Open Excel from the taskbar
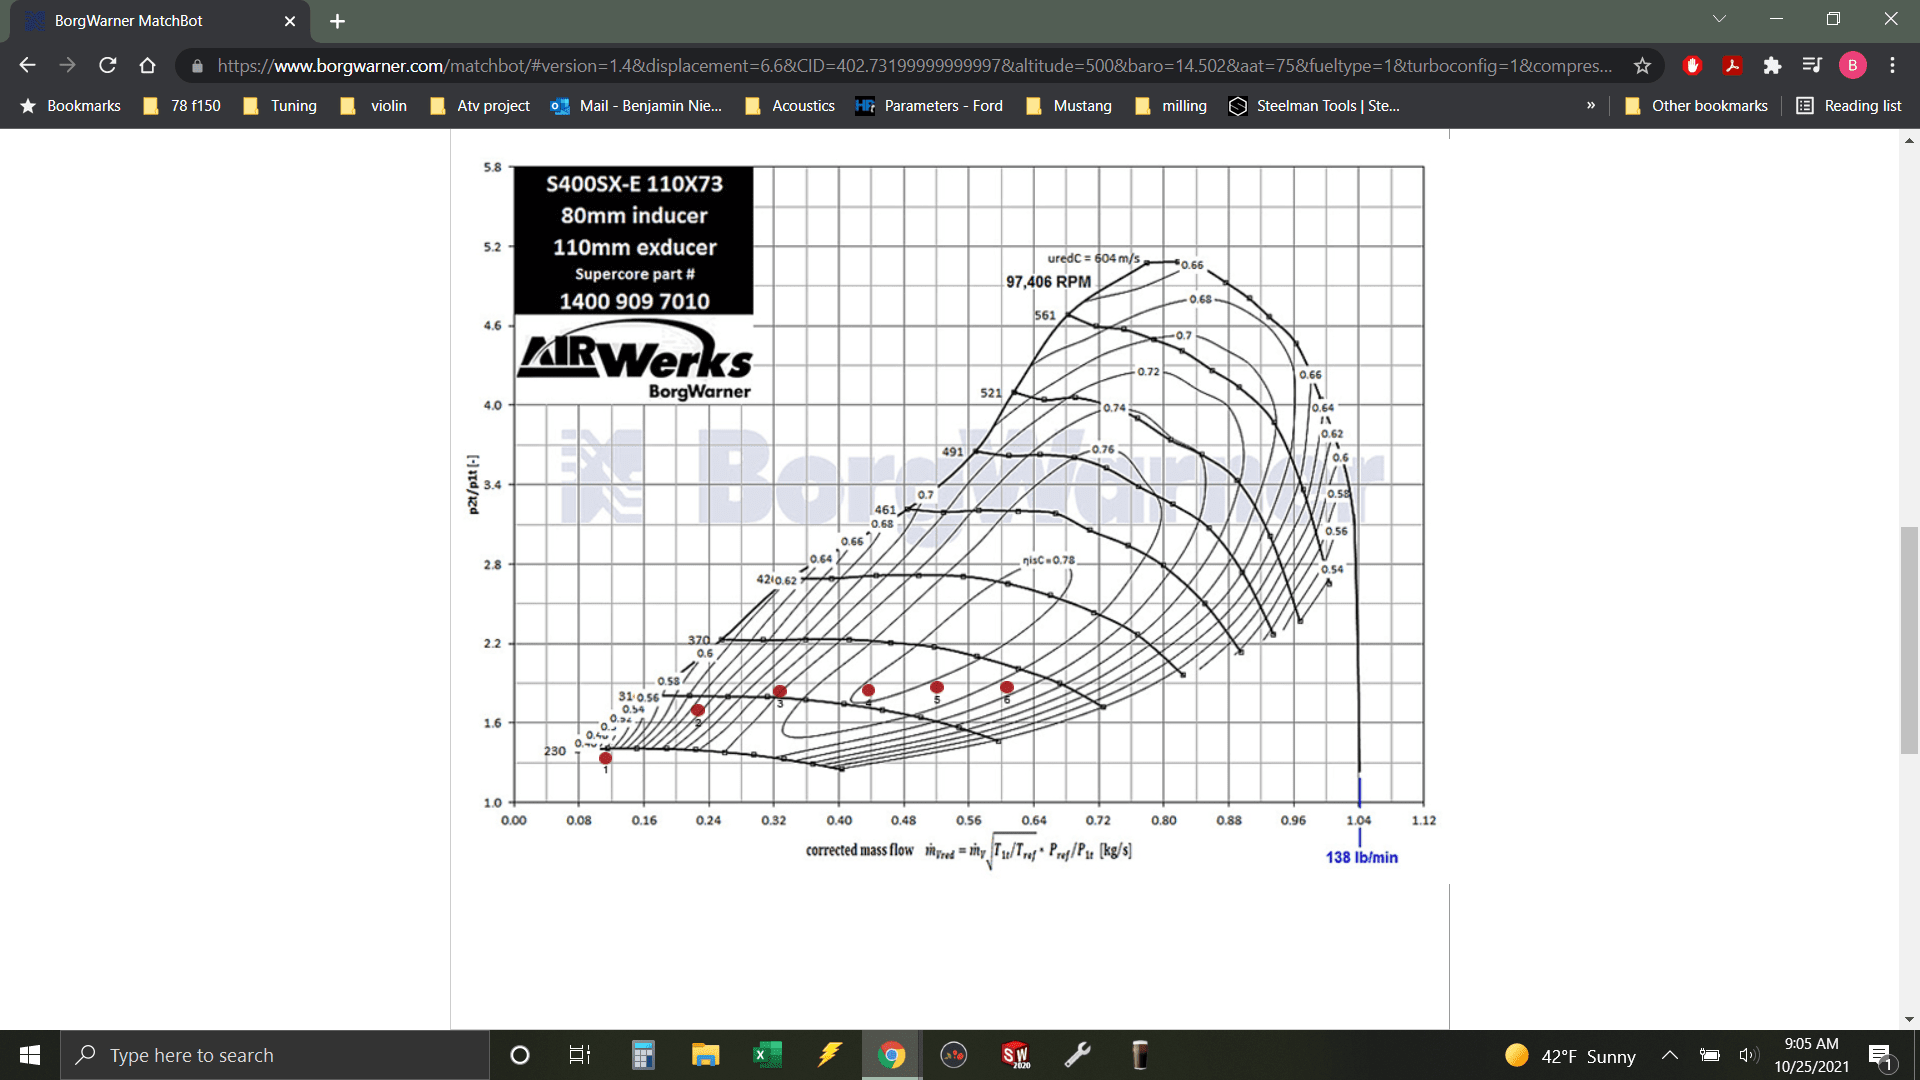This screenshot has width=1920, height=1080. point(767,1055)
